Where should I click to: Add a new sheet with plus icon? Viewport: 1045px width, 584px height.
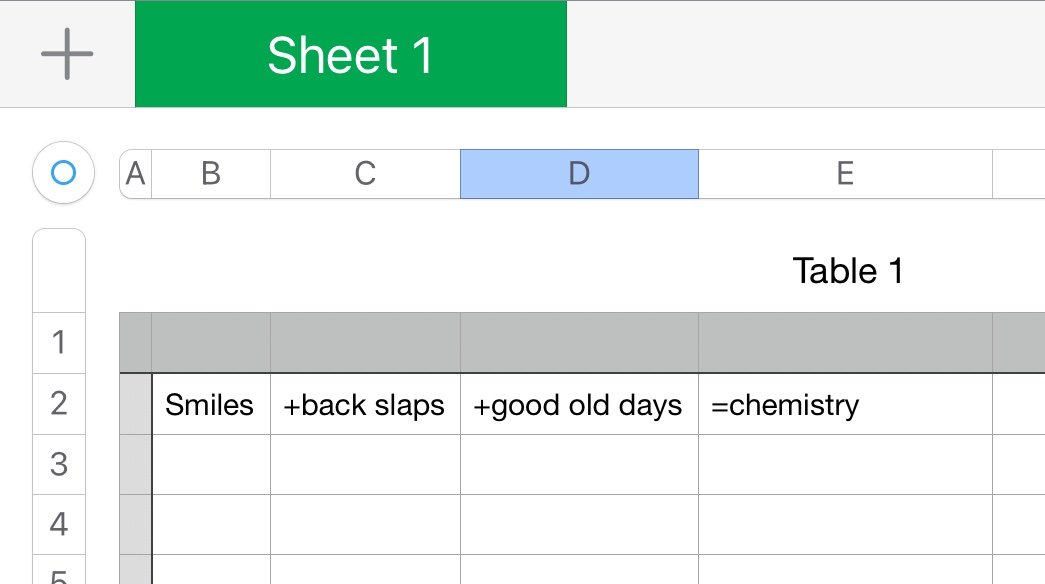click(x=67, y=54)
